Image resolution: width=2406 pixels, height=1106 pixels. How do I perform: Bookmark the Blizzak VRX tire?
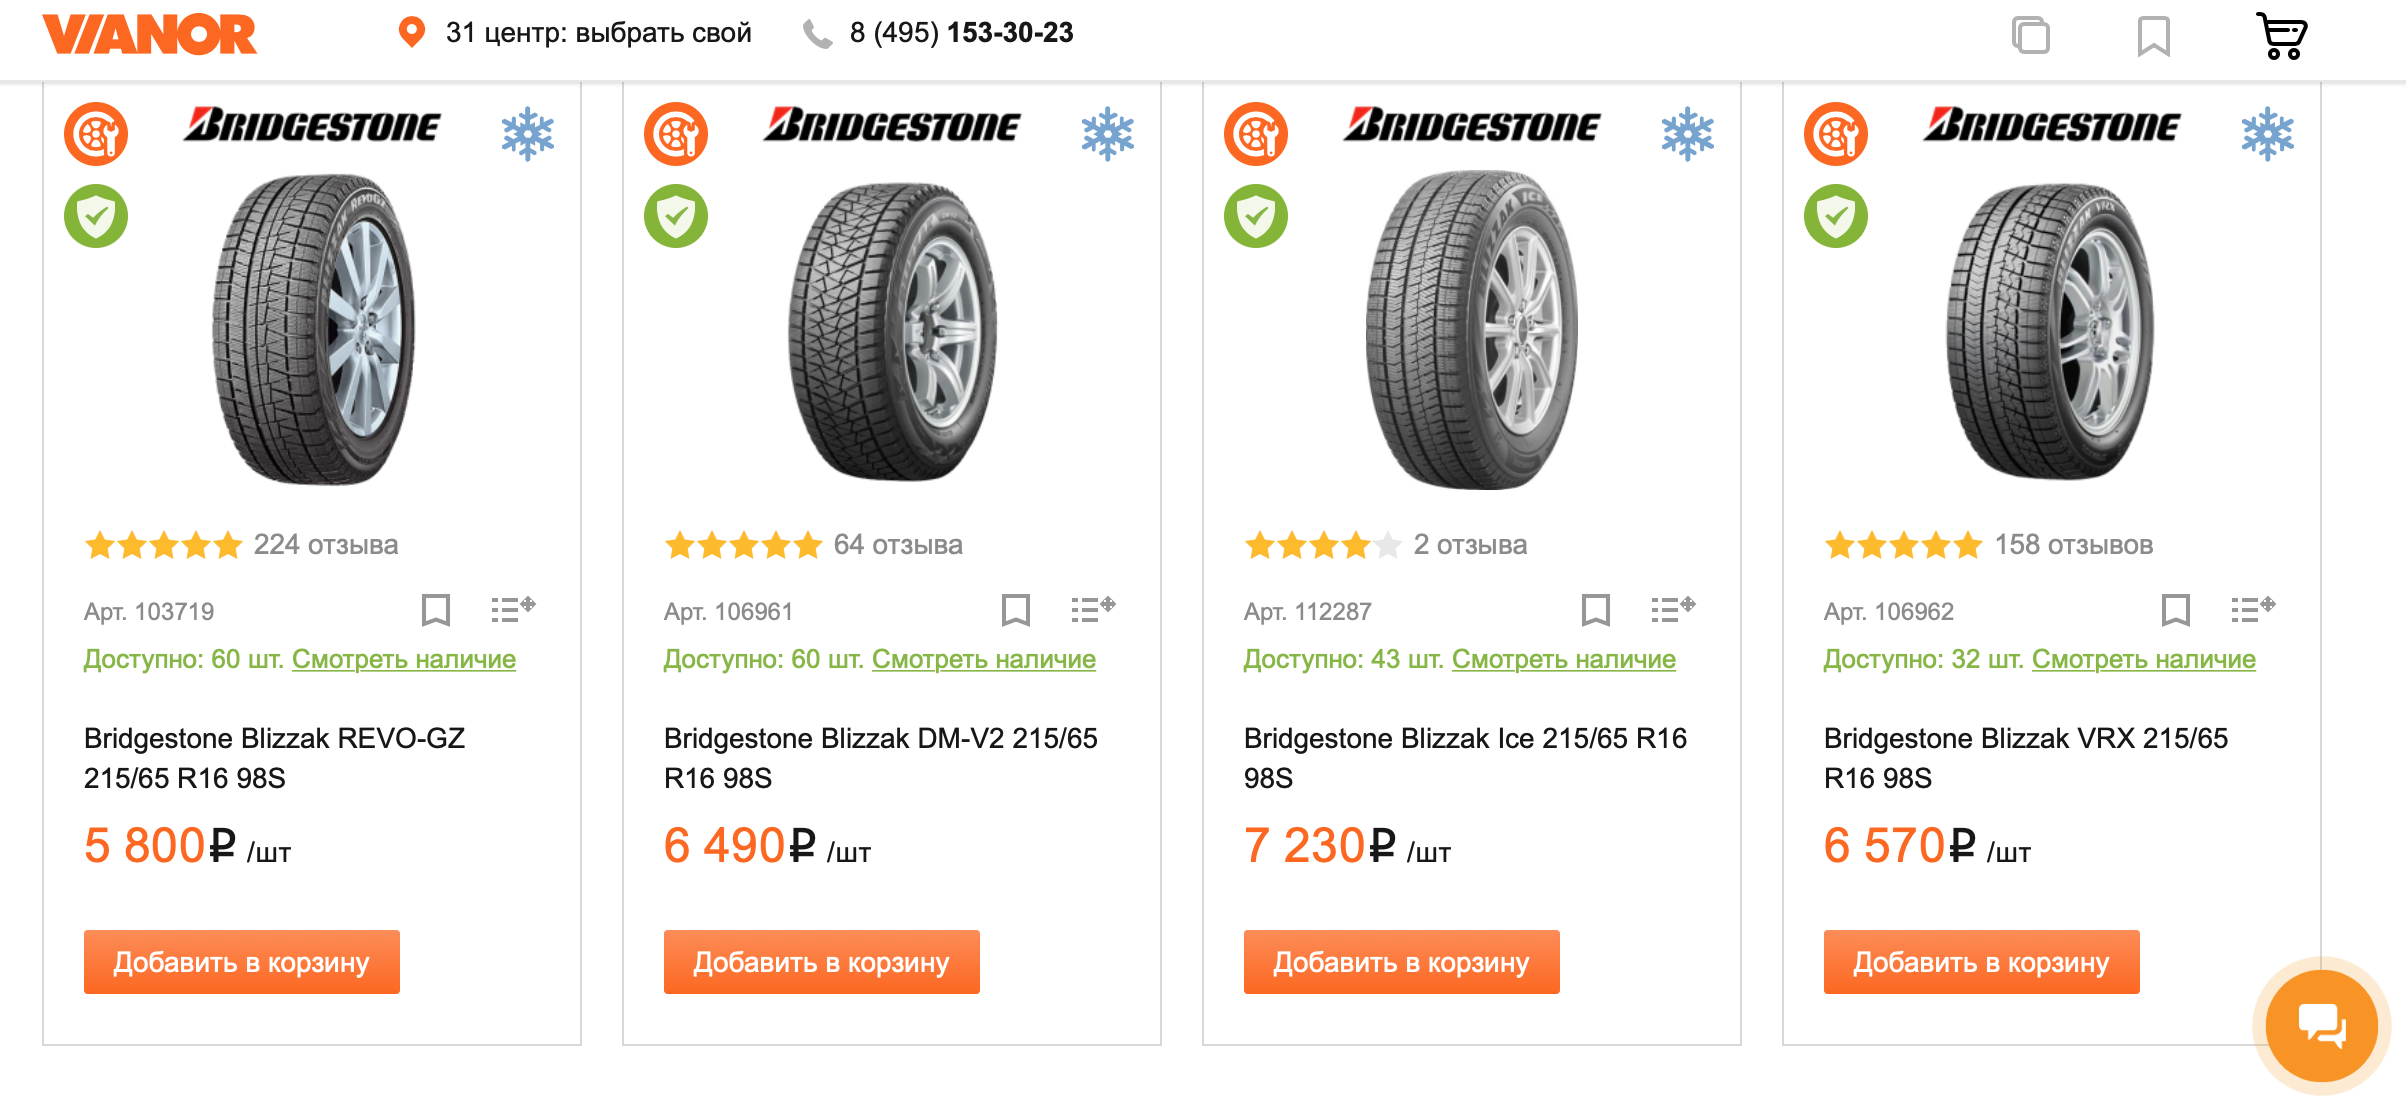click(x=2176, y=610)
